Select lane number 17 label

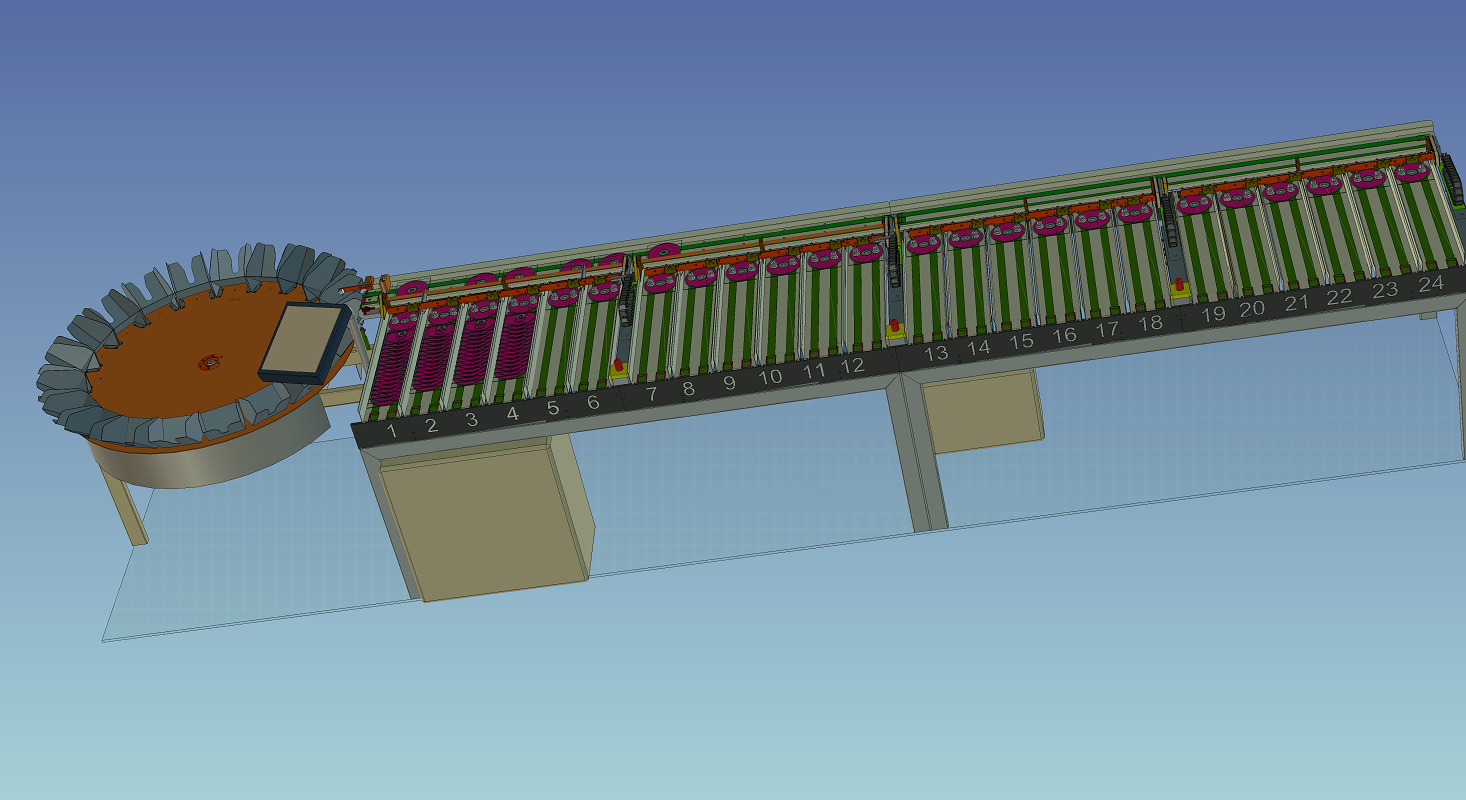point(1106,329)
